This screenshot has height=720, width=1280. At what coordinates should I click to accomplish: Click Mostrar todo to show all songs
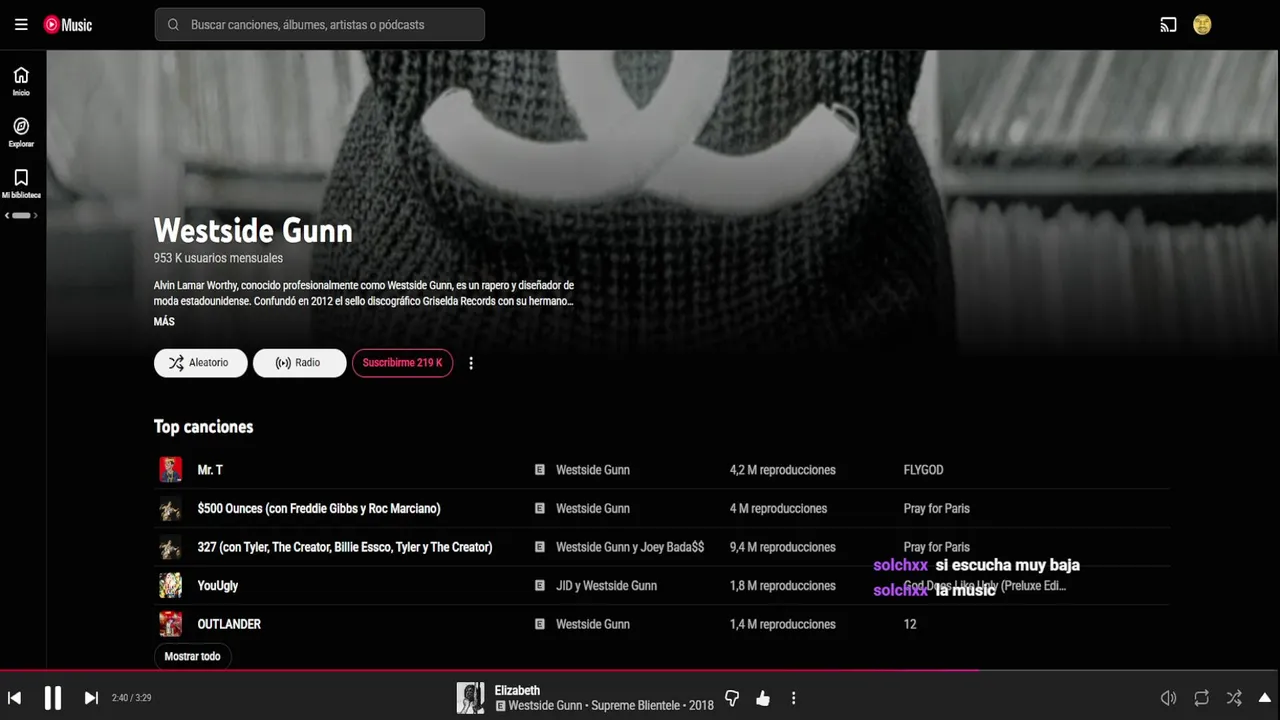192,656
